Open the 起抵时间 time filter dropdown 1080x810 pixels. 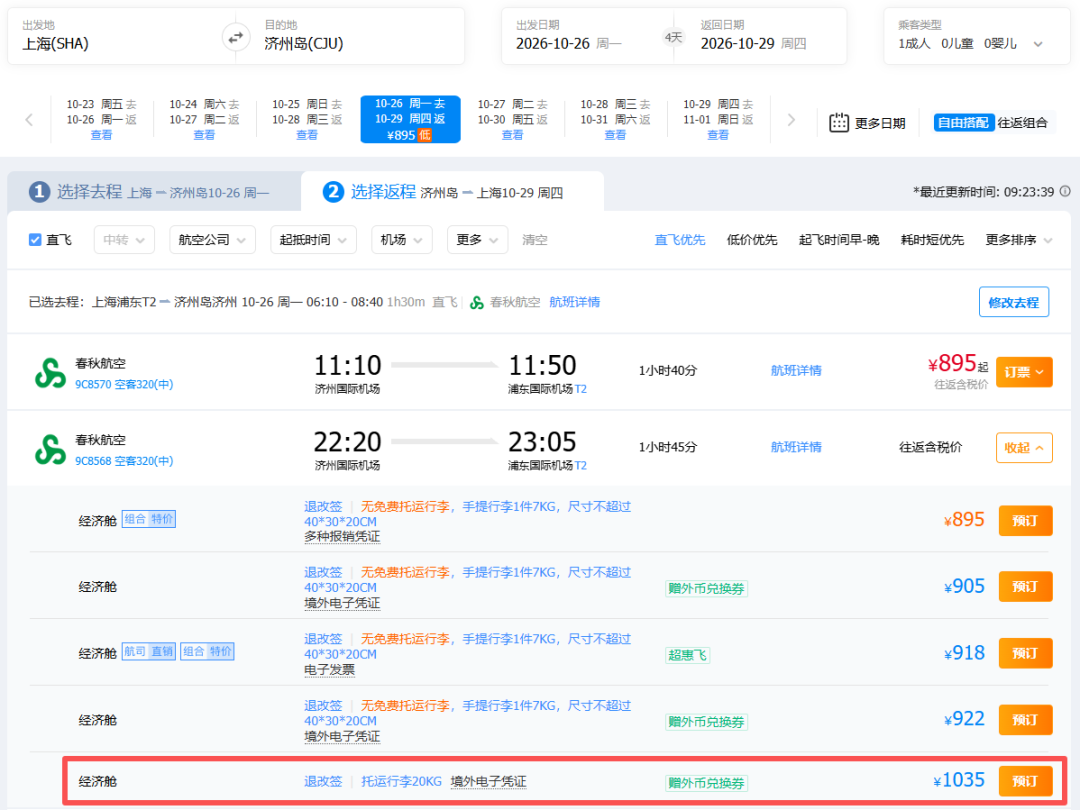tap(313, 240)
